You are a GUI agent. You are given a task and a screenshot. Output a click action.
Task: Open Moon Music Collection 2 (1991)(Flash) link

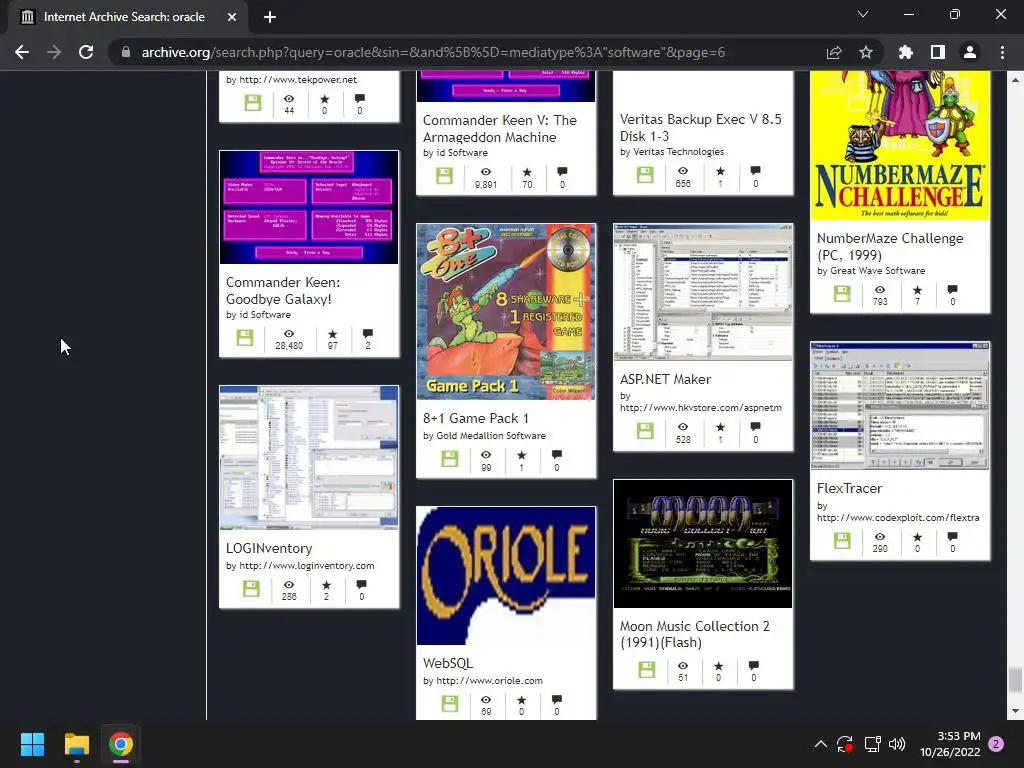(694, 634)
